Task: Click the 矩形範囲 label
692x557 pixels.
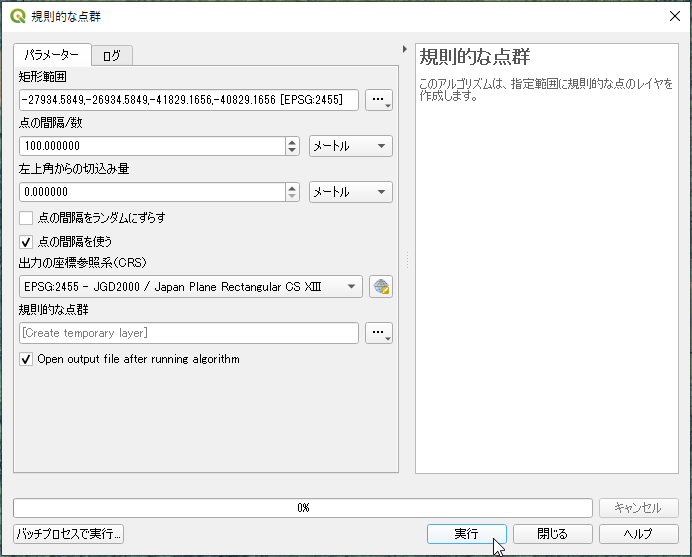Action: 43,77
